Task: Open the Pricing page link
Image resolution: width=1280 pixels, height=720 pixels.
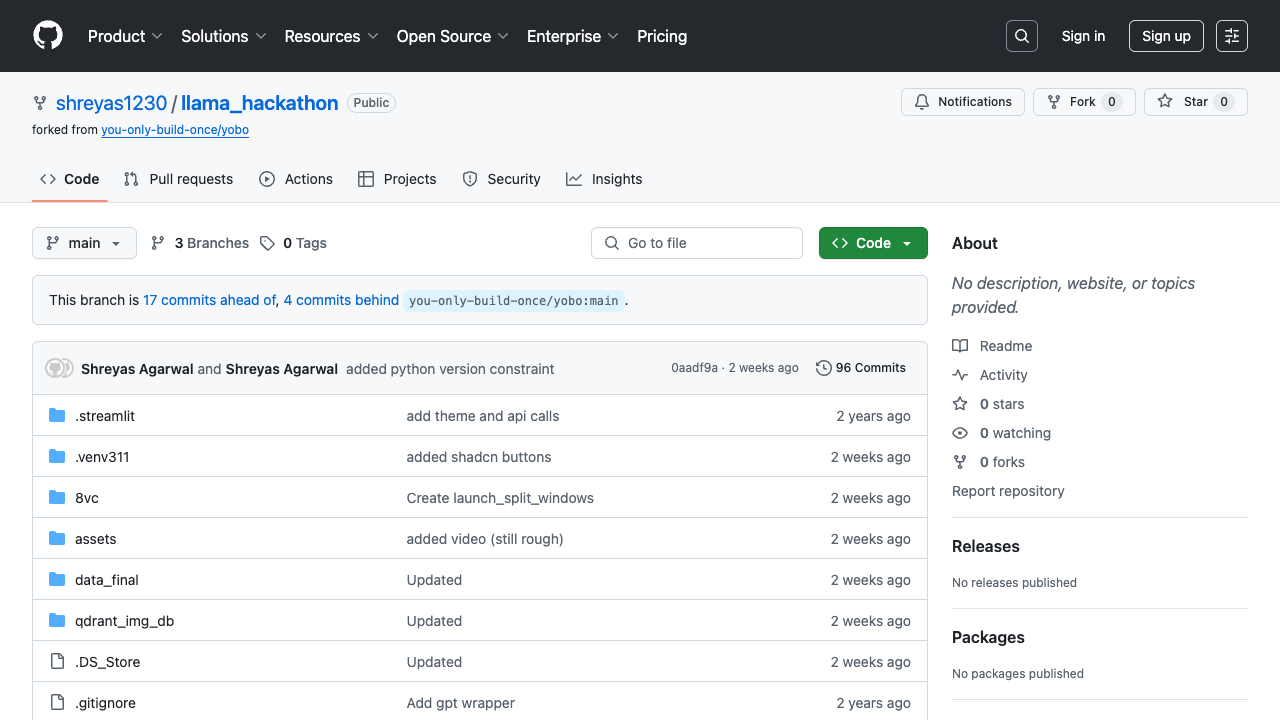Action: point(662,36)
